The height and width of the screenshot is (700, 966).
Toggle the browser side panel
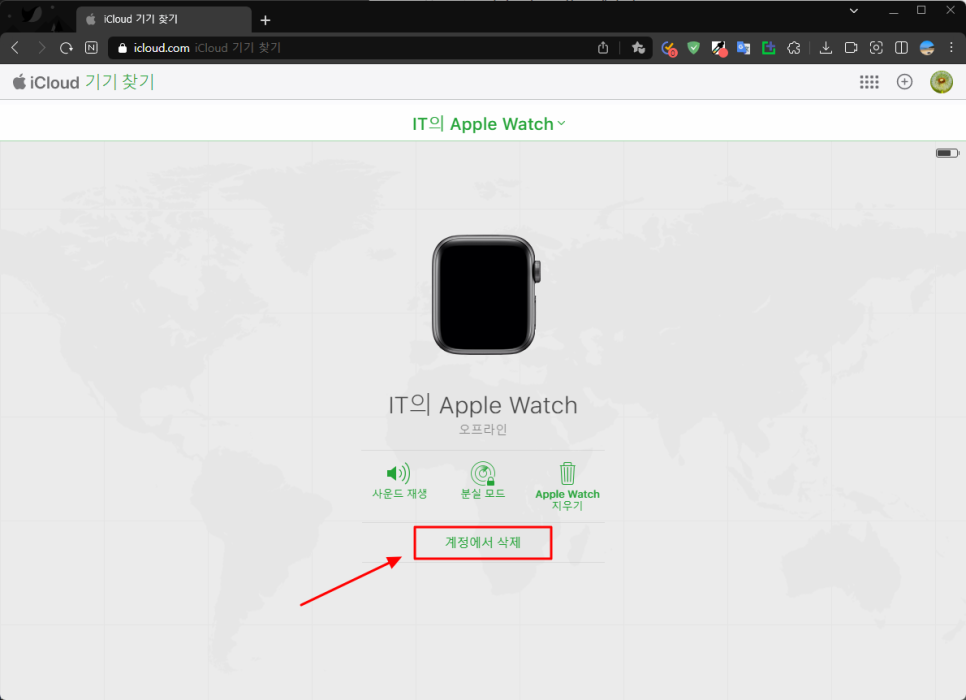pos(901,47)
